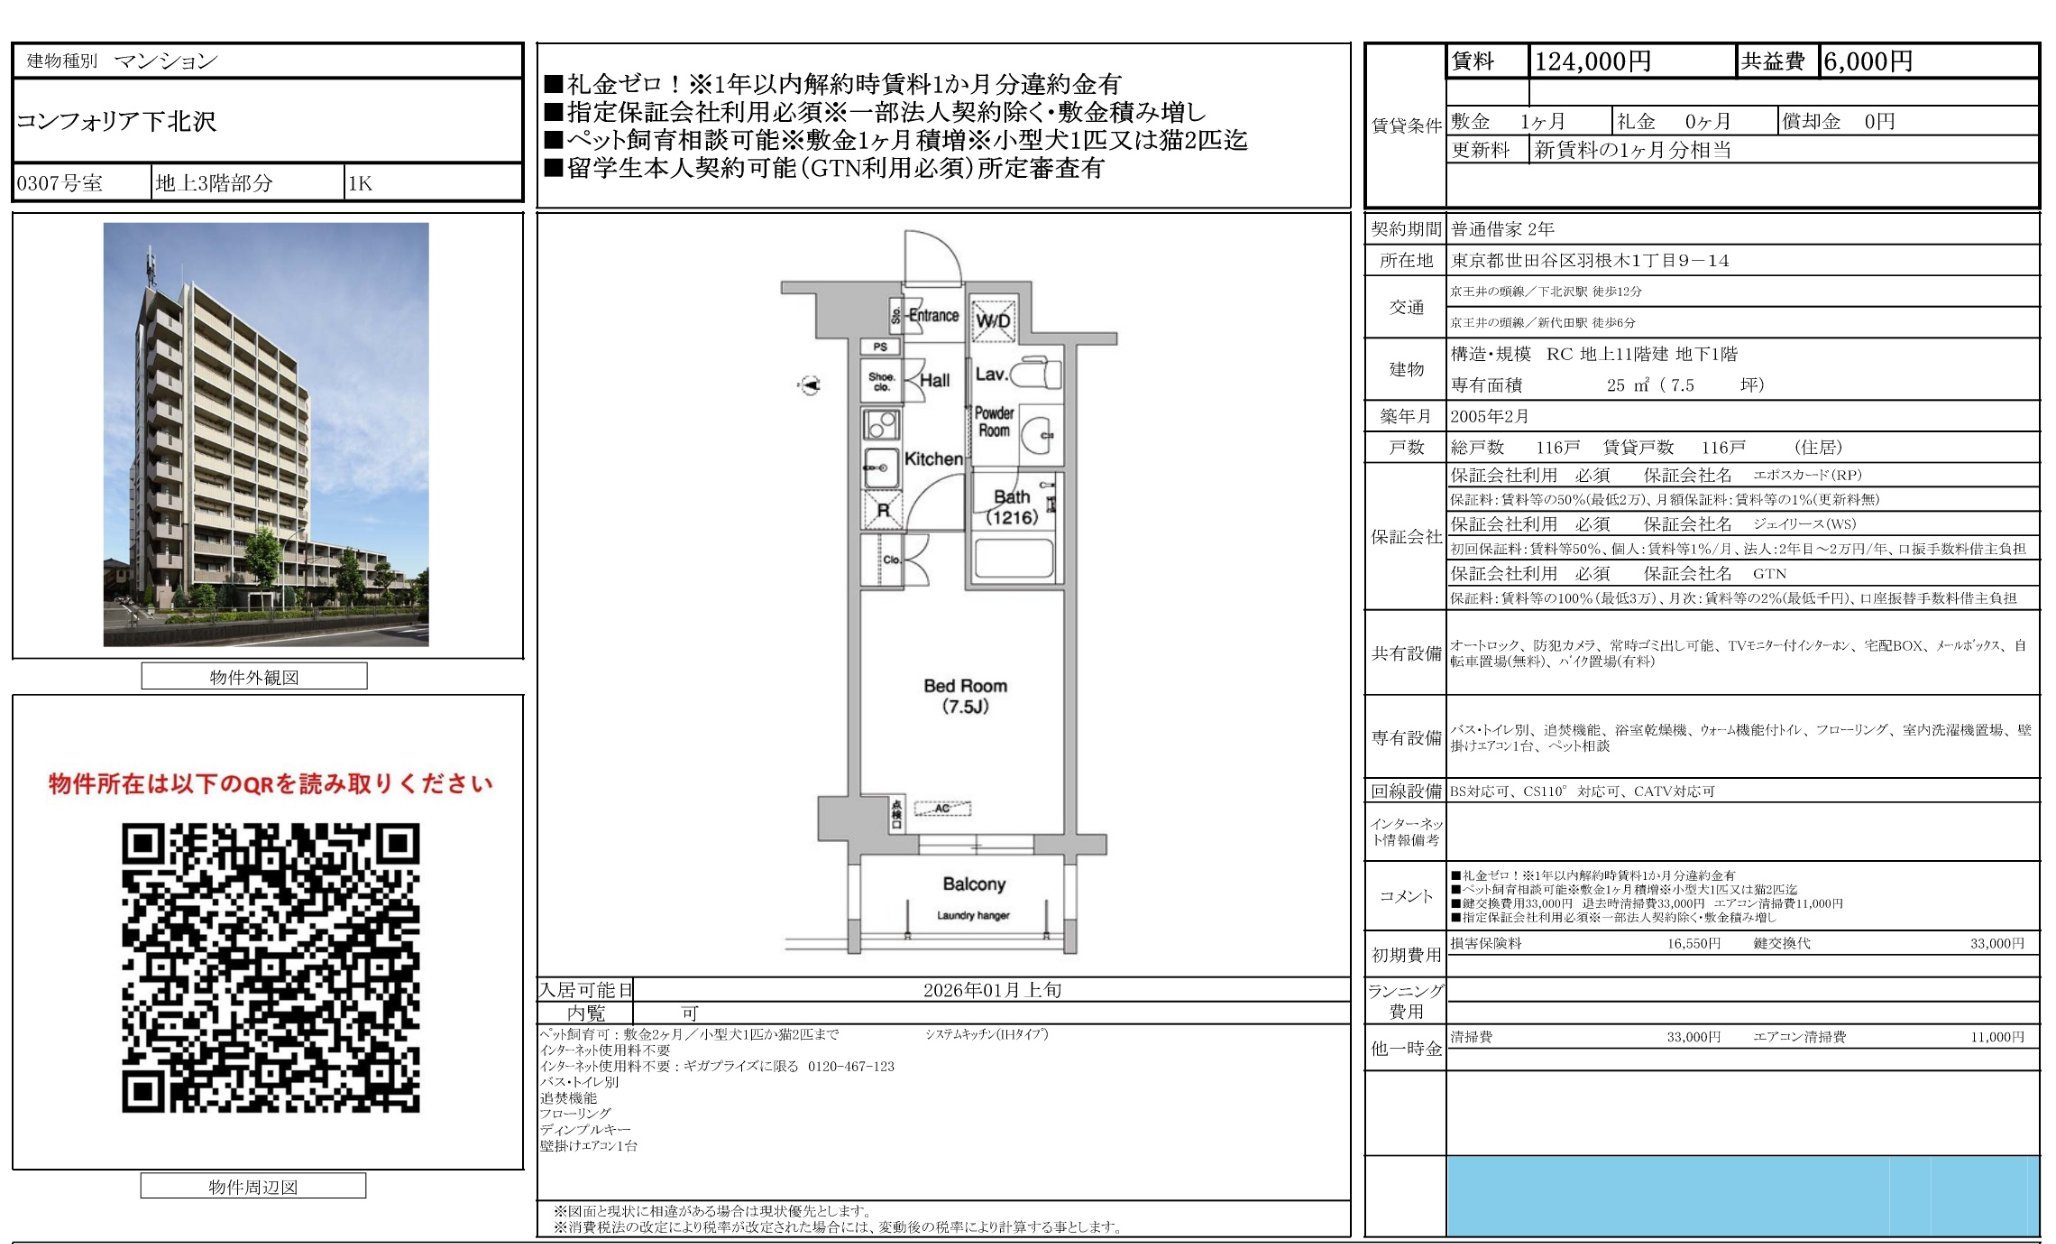
Task: Click the 物件外観図 label box
Action: [x=254, y=677]
